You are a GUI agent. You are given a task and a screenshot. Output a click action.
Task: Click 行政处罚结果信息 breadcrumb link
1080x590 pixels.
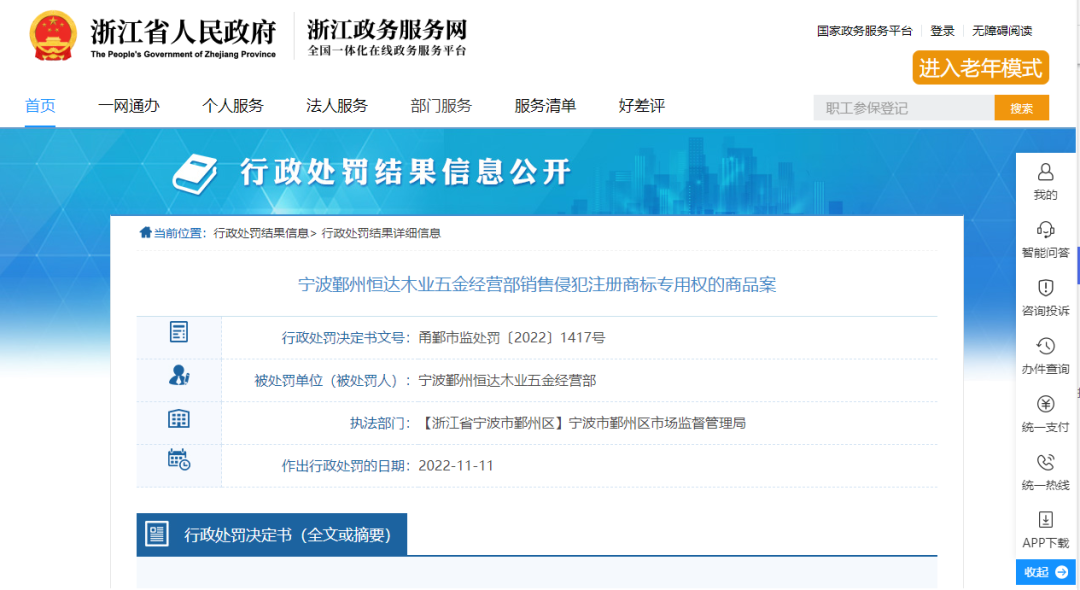[x=261, y=233]
